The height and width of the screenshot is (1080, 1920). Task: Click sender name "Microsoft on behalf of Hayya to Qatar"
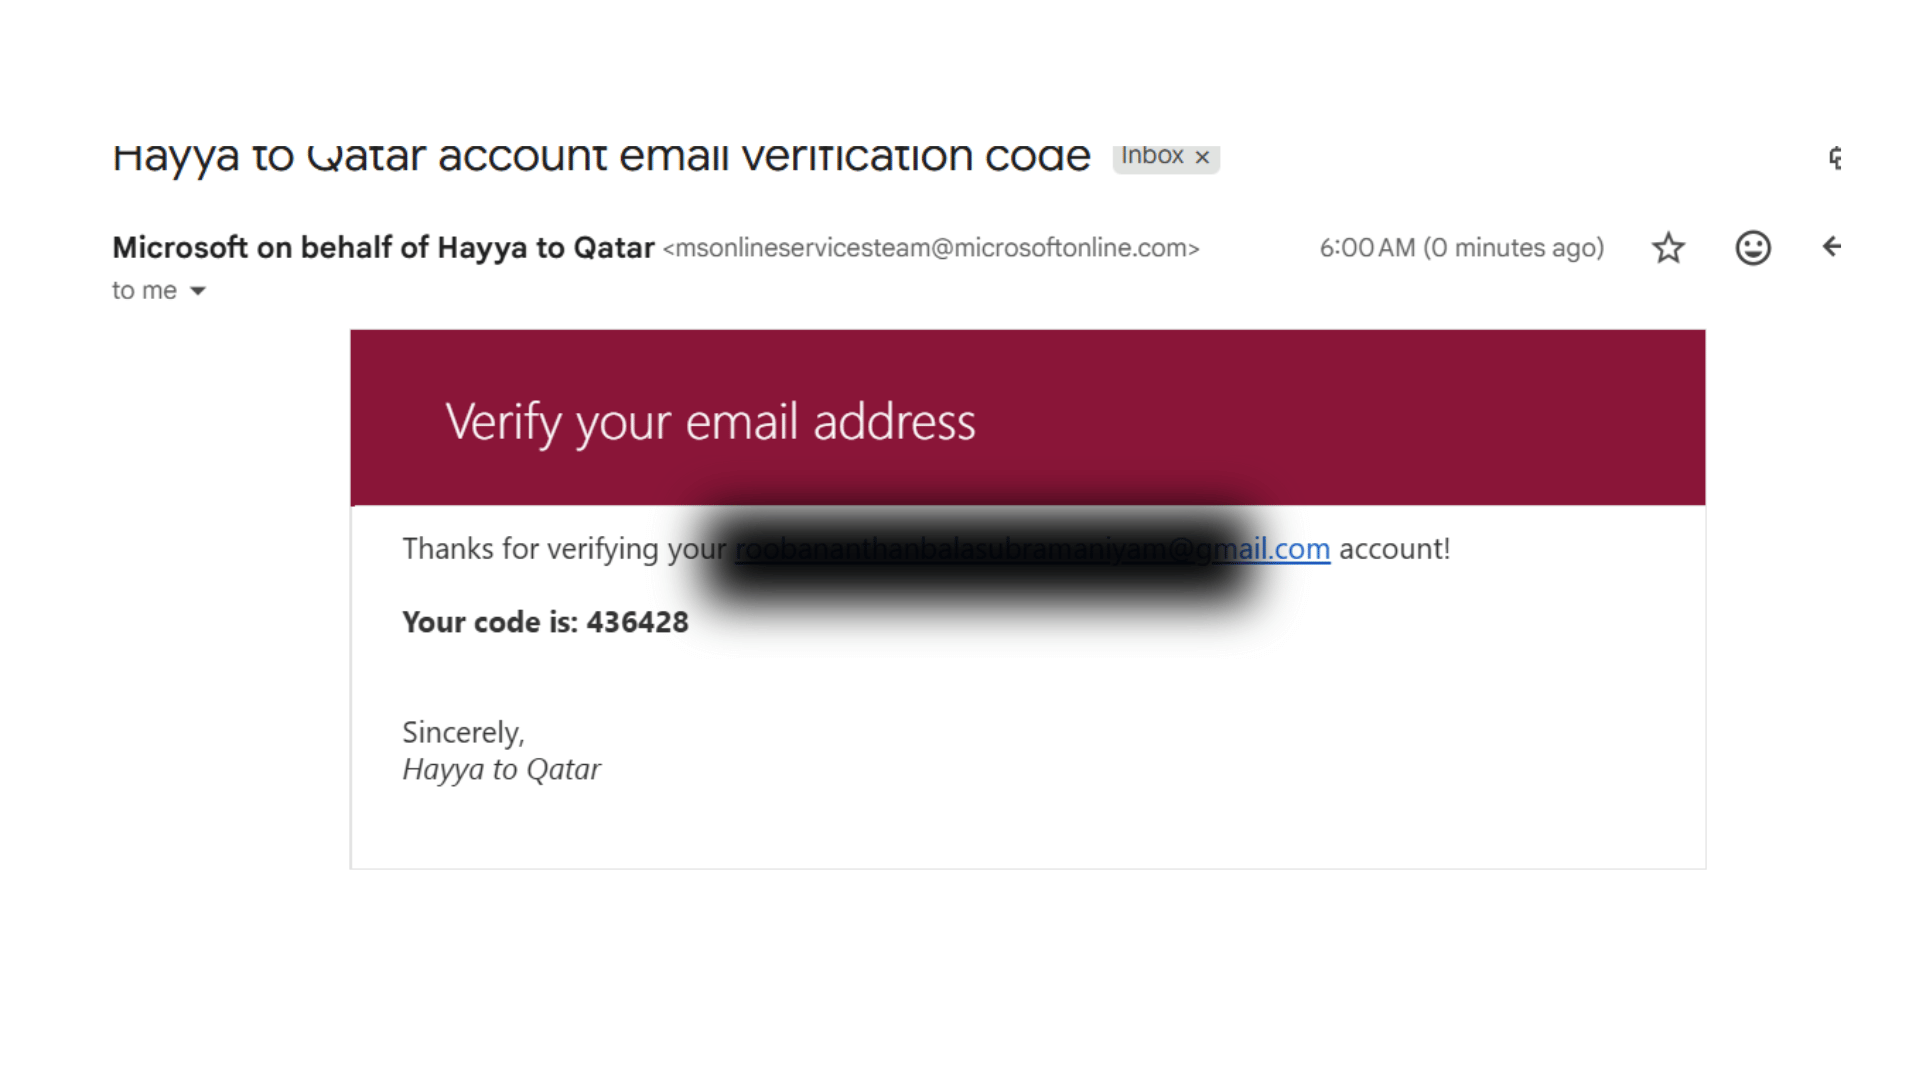click(x=383, y=247)
